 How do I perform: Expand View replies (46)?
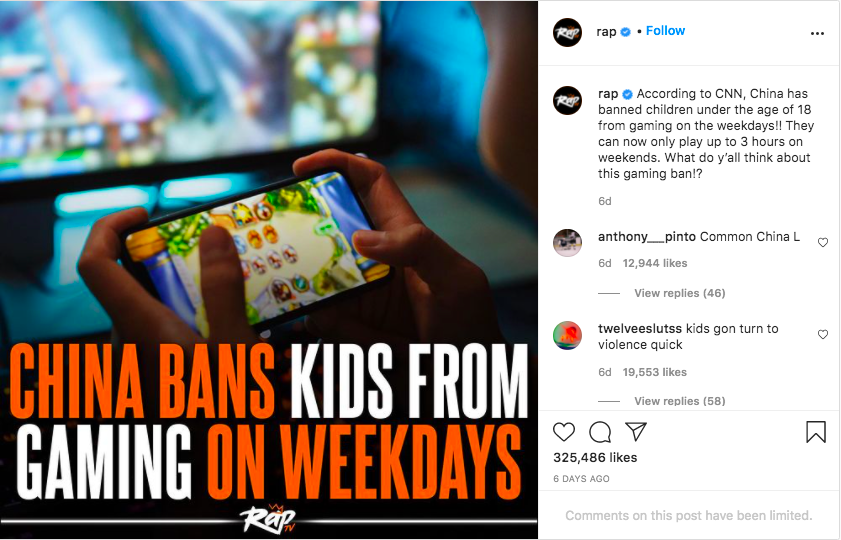coord(680,293)
